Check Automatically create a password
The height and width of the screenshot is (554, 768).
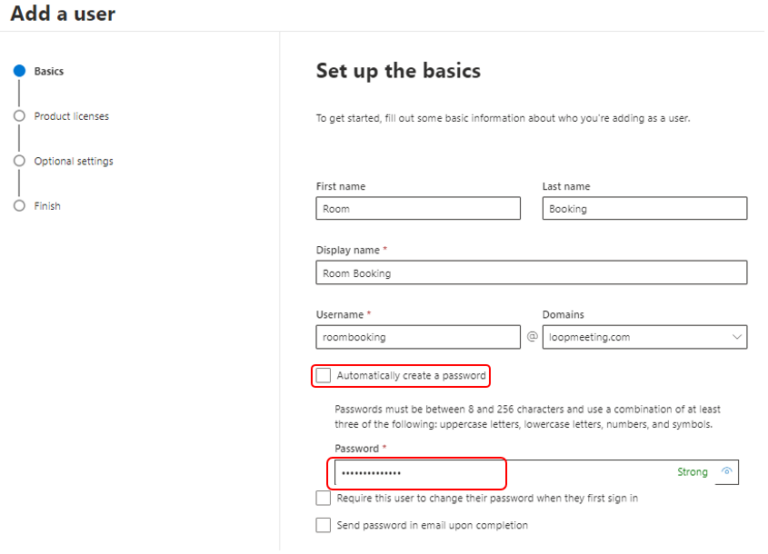(323, 375)
